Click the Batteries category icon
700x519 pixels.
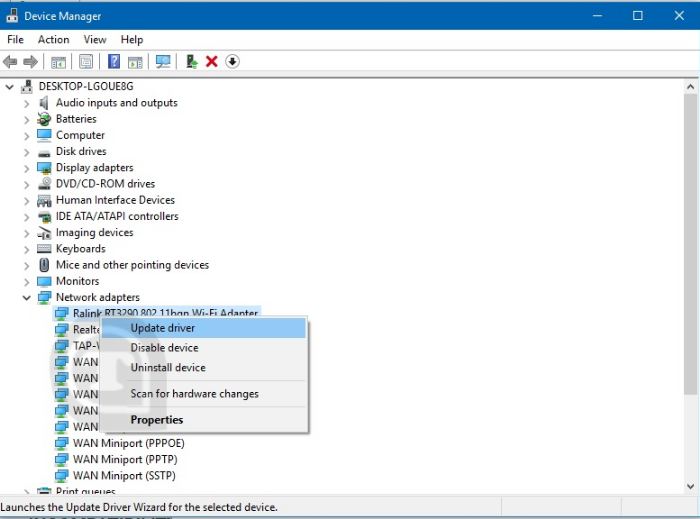pyautogui.click(x=44, y=119)
